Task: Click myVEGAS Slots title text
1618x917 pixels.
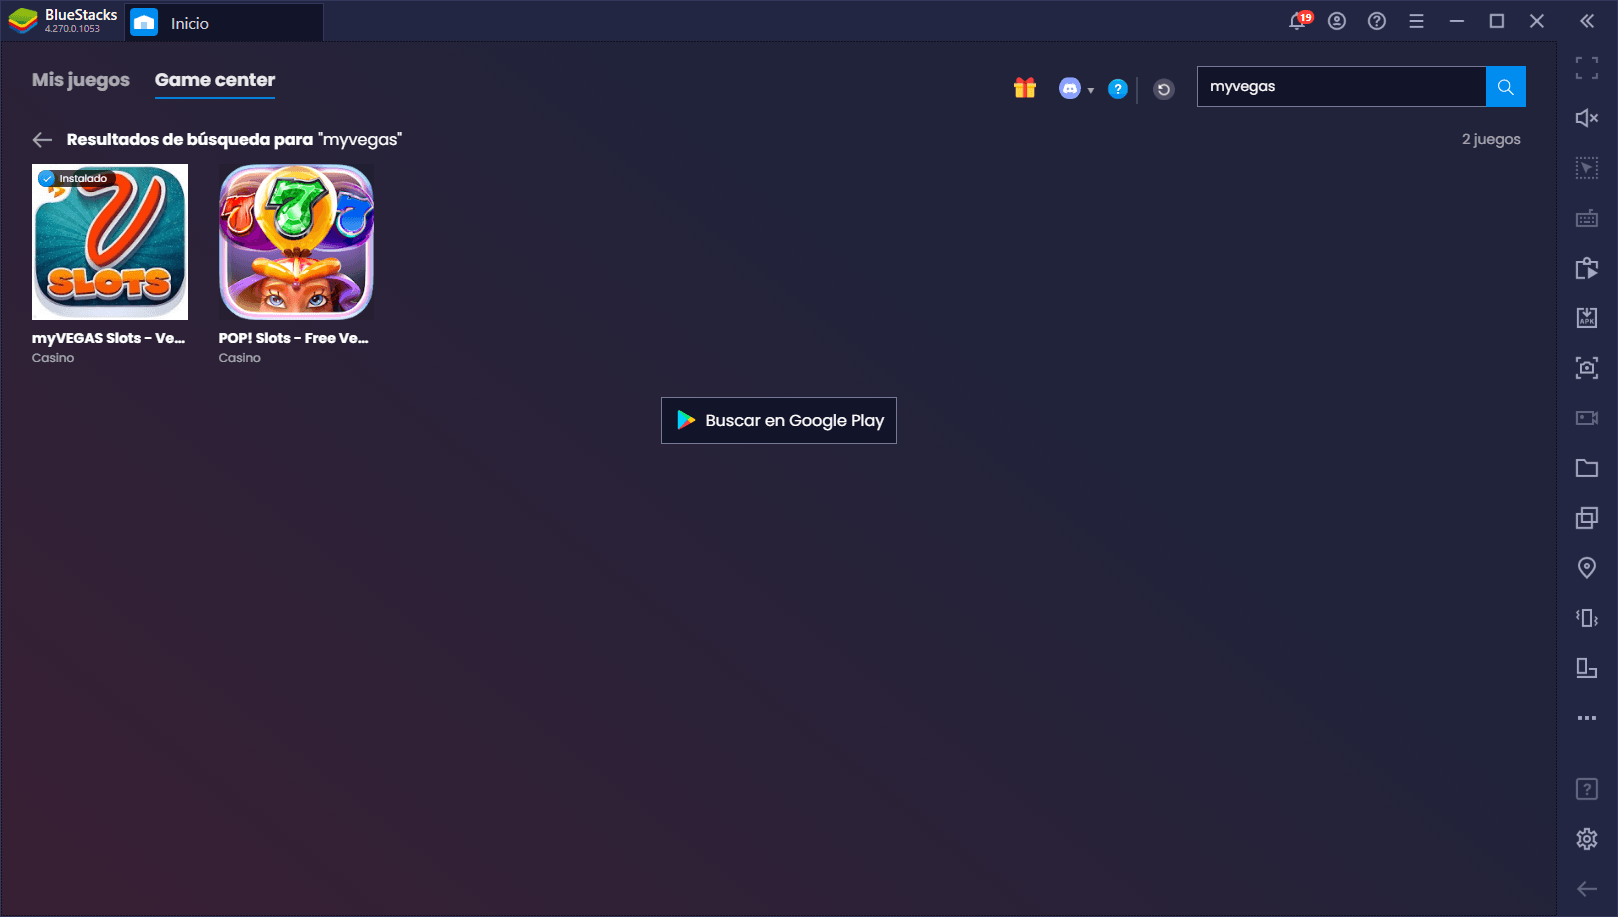Action: pyautogui.click(x=108, y=338)
